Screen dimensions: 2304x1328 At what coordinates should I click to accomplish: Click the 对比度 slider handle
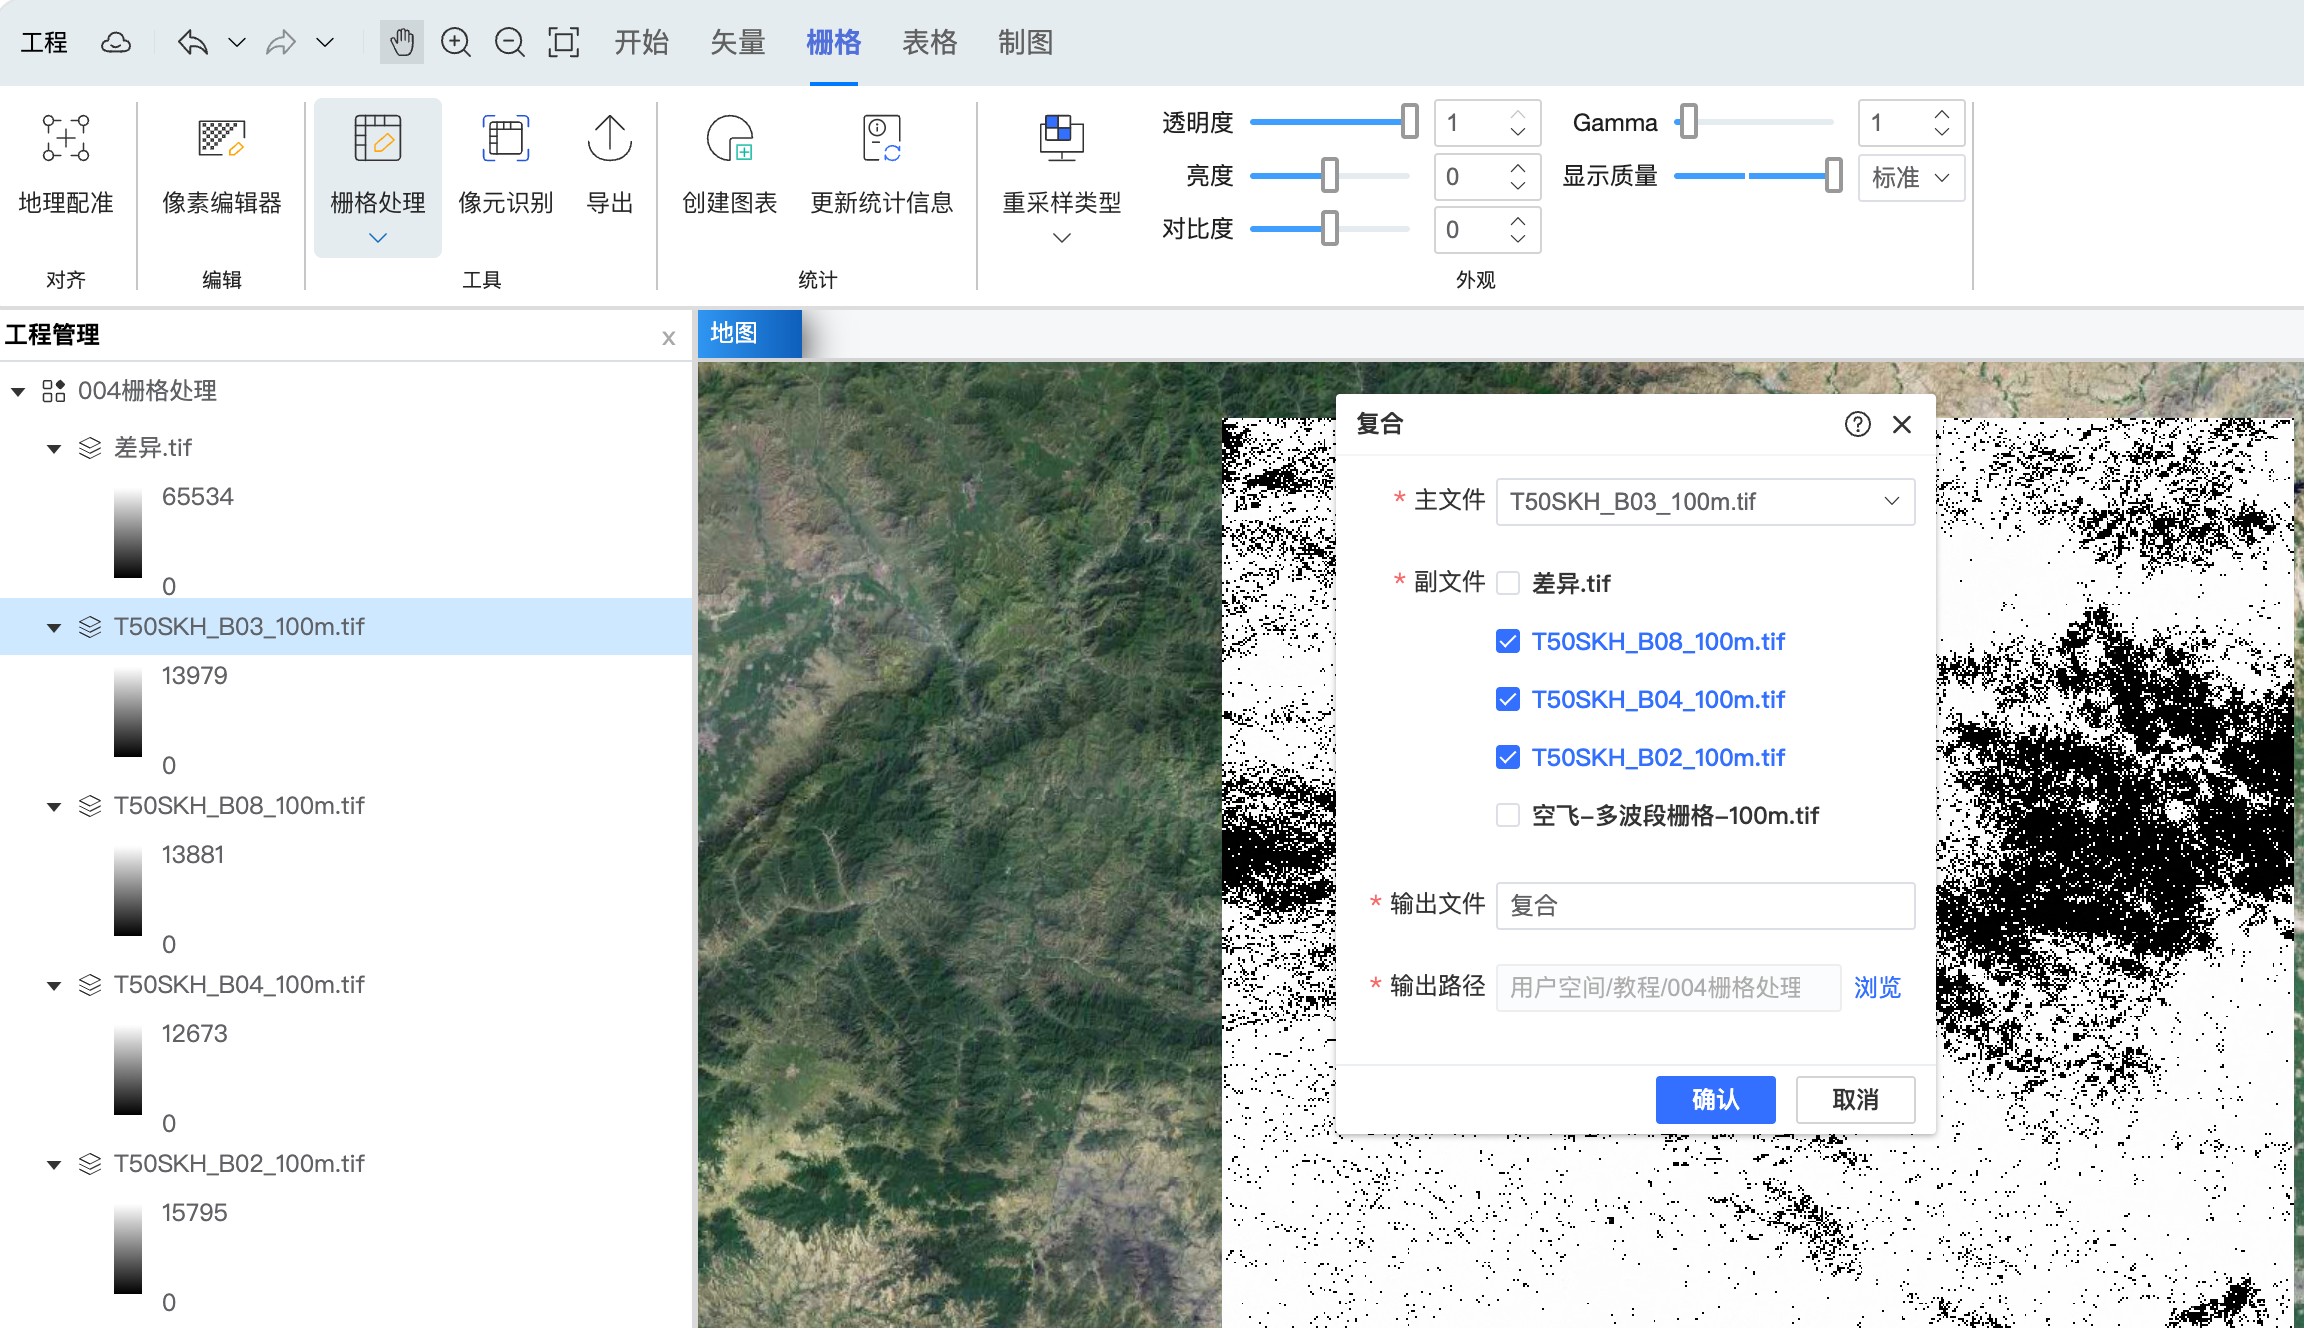pos(1330,228)
